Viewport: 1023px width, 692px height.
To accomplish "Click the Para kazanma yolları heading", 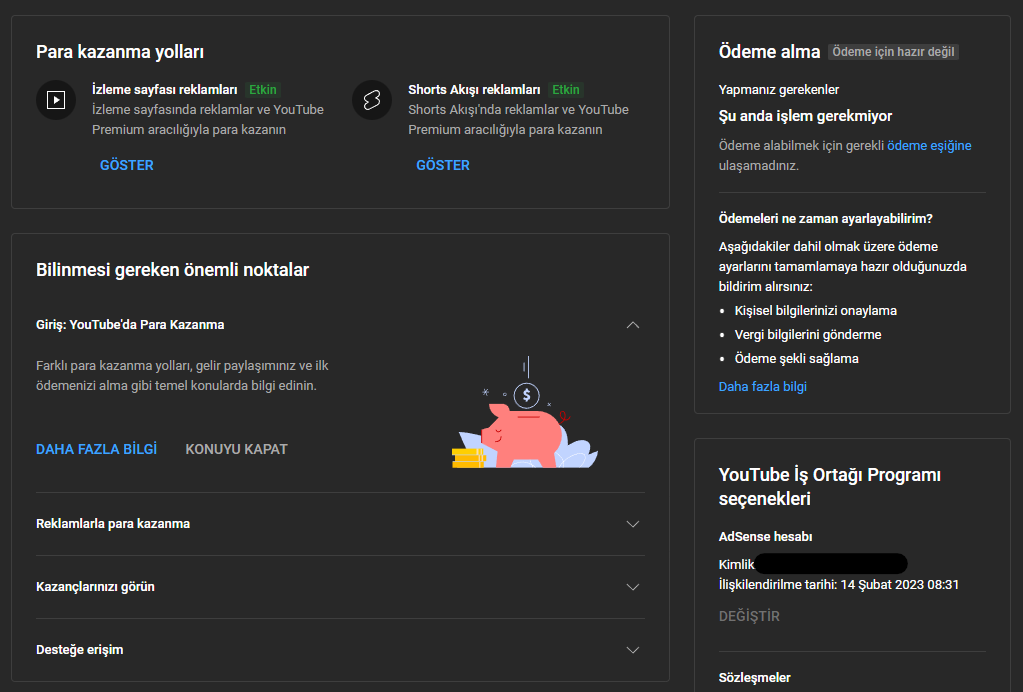I will point(120,52).
